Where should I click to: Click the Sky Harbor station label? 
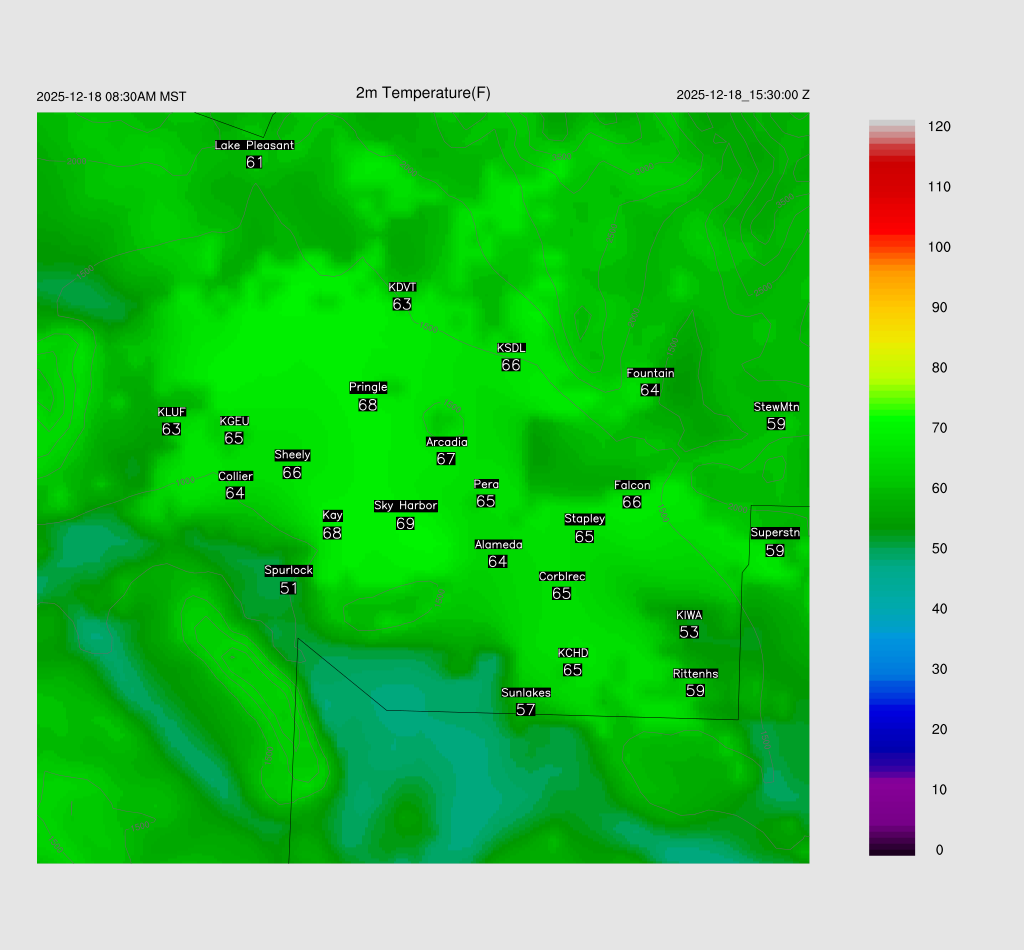click(405, 506)
